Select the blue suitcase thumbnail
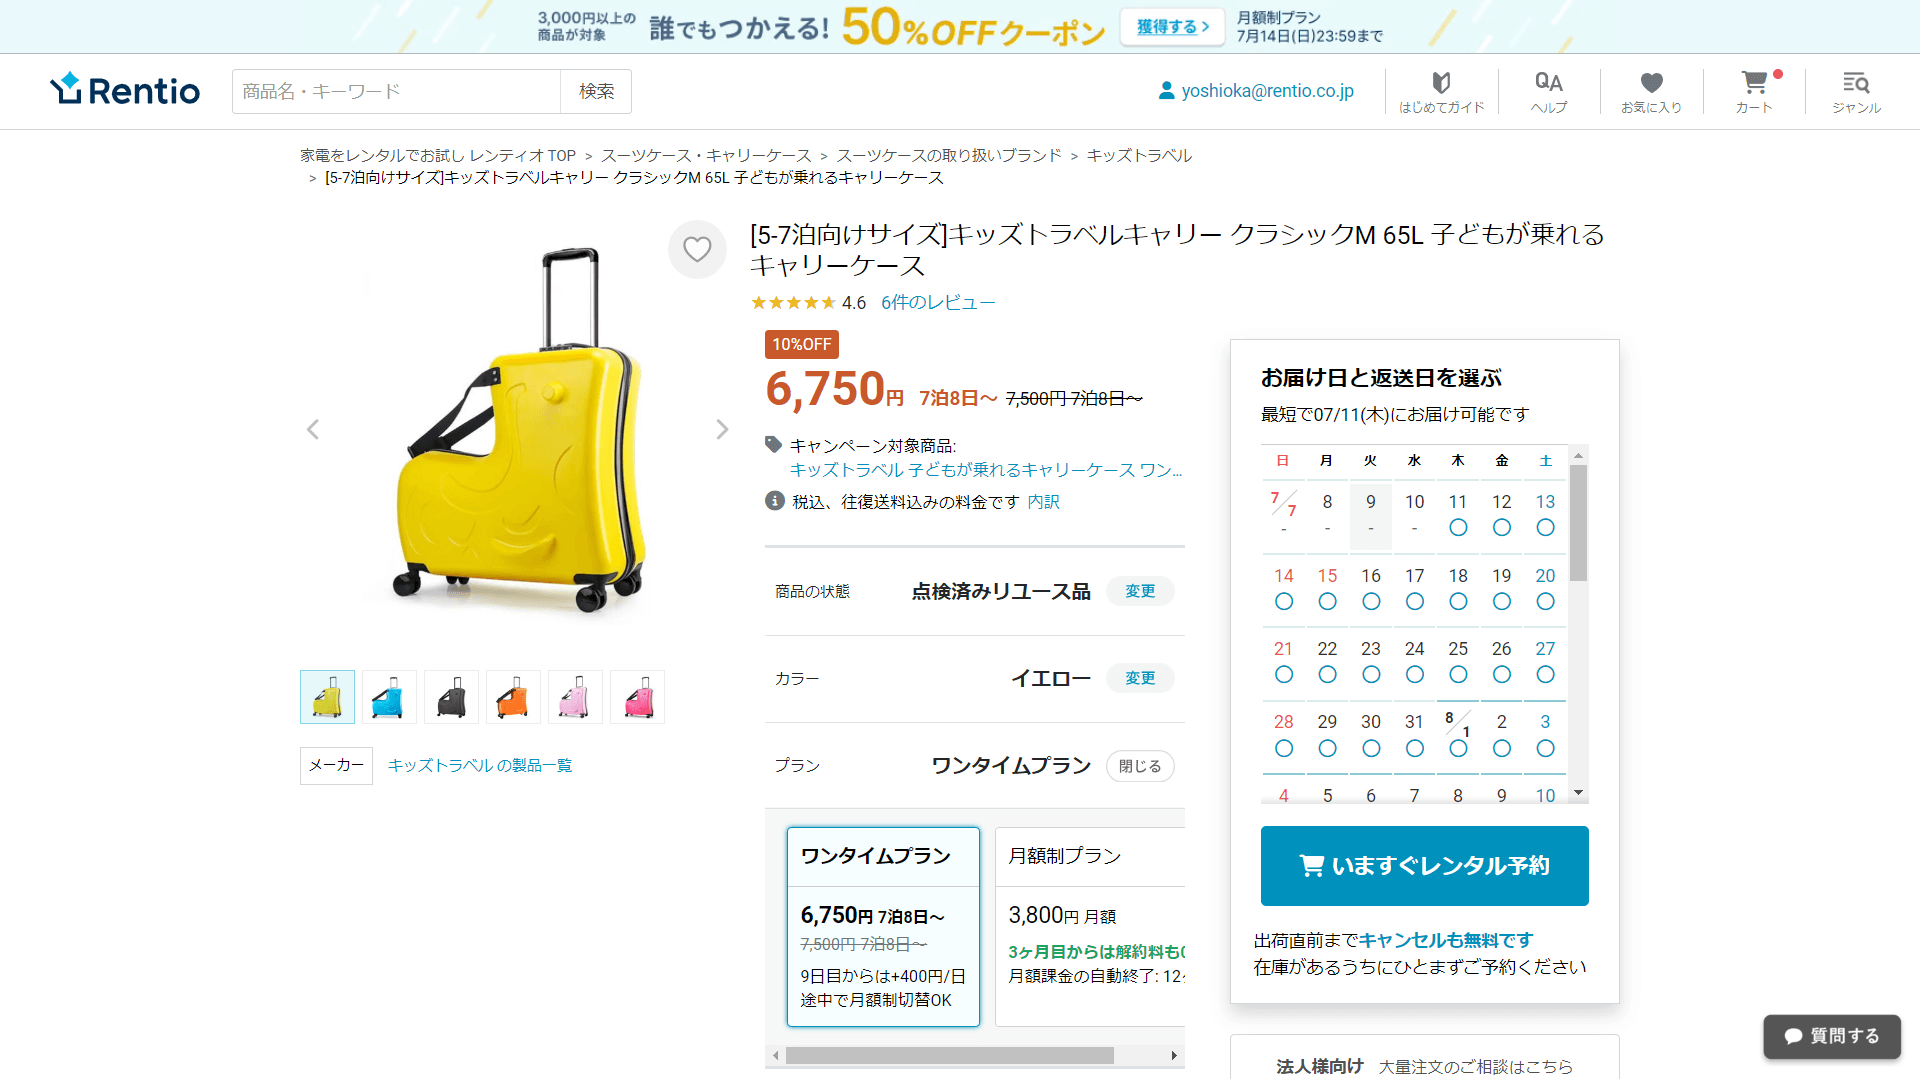The height and width of the screenshot is (1079, 1920). (x=389, y=697)
